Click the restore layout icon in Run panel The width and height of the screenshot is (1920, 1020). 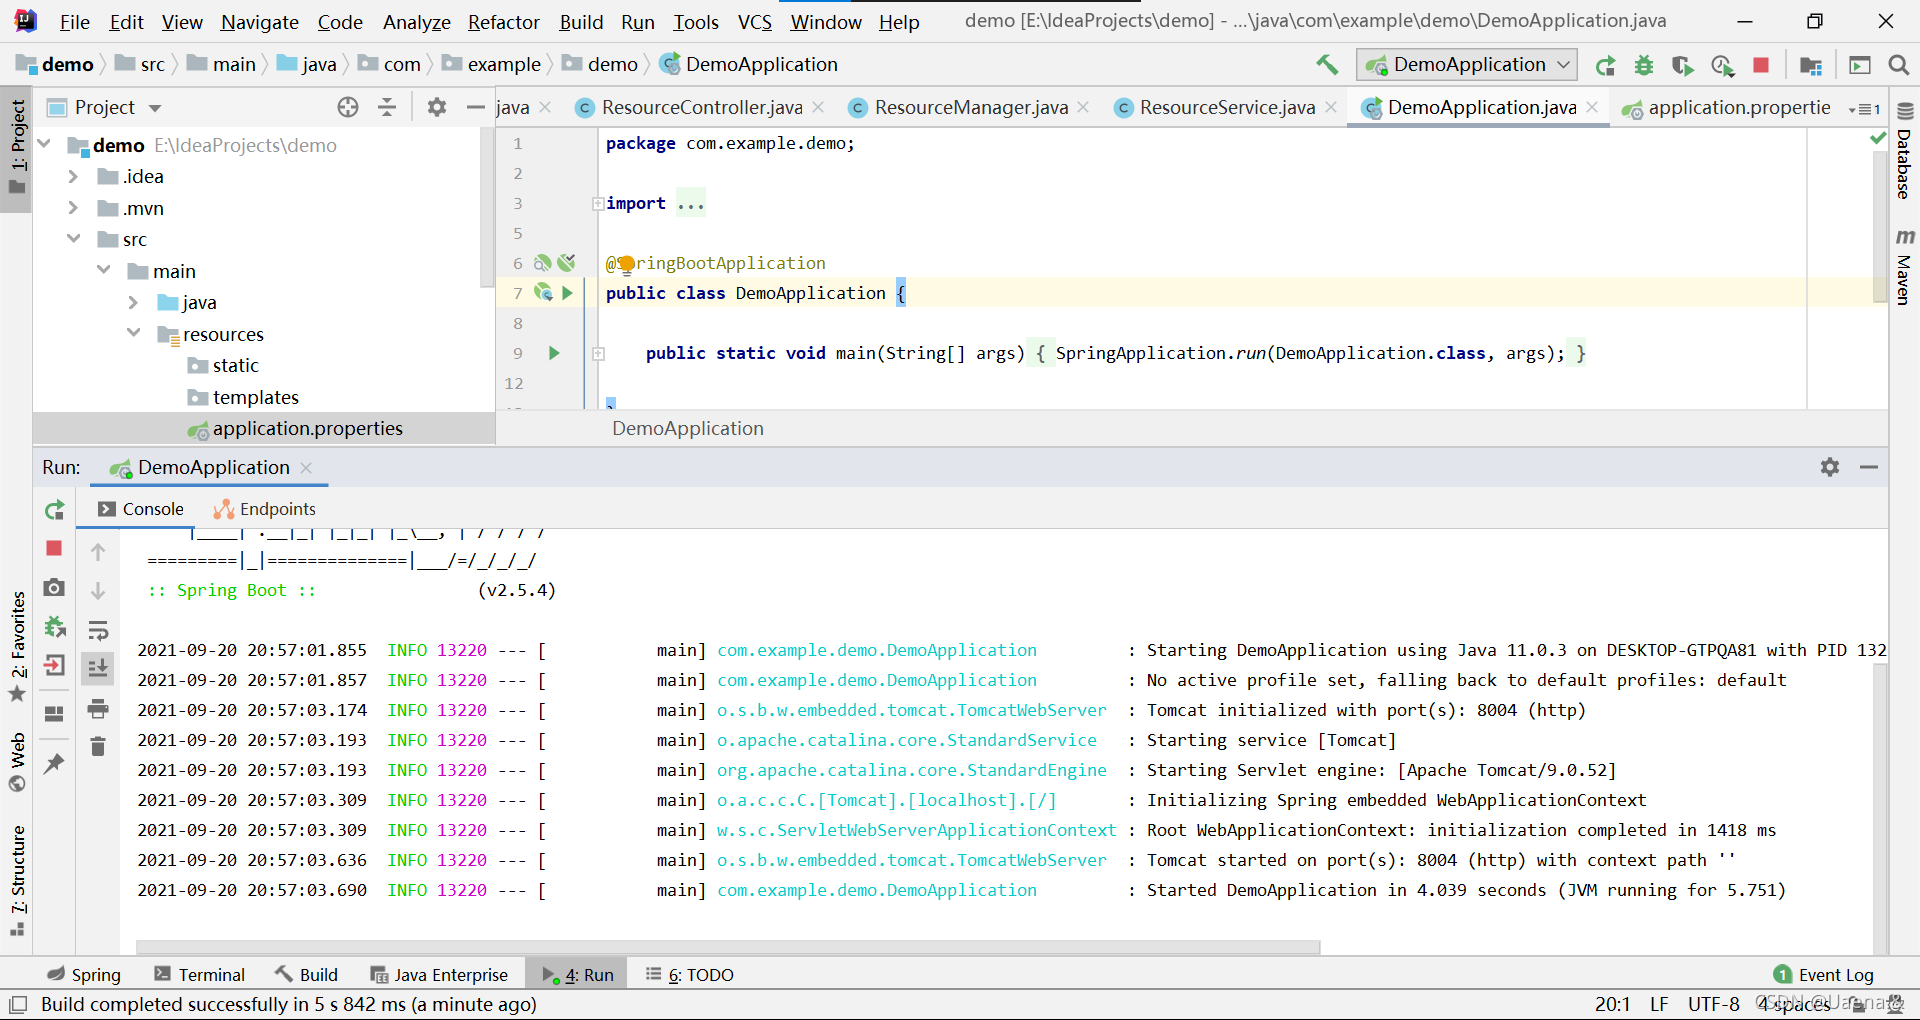pyautogui.click(x=55, y=713)
